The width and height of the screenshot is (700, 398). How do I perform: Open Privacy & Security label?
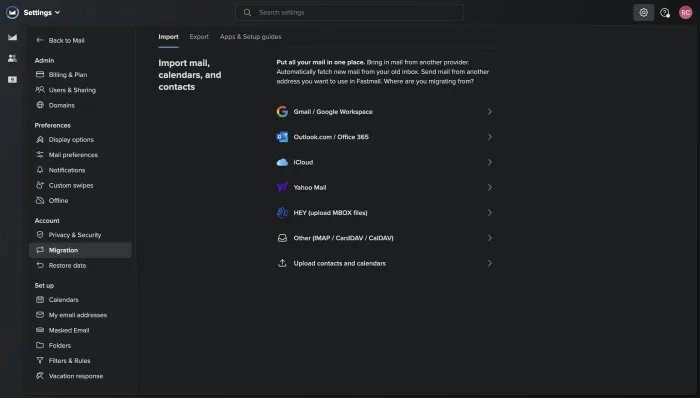(x=75, y=235)
